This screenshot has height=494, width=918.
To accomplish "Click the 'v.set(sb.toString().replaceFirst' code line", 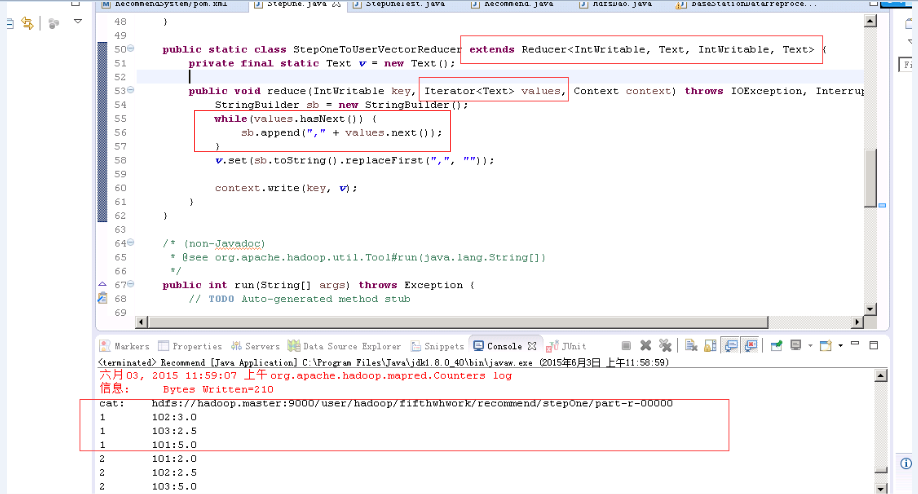I will (x=354, y=160).
